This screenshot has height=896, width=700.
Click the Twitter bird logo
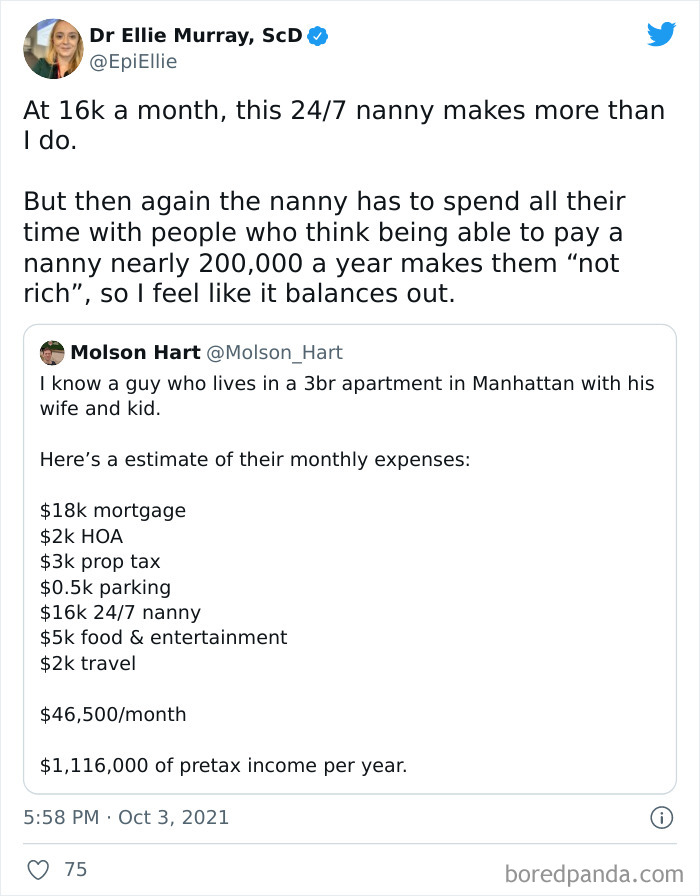point(662,35)
